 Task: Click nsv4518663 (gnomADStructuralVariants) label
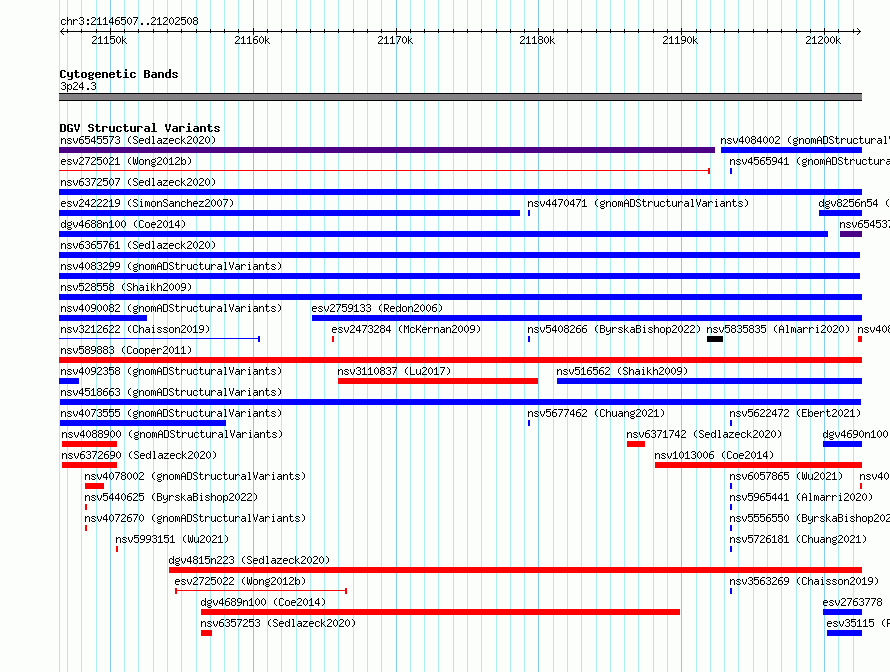[x=171, y=392]
